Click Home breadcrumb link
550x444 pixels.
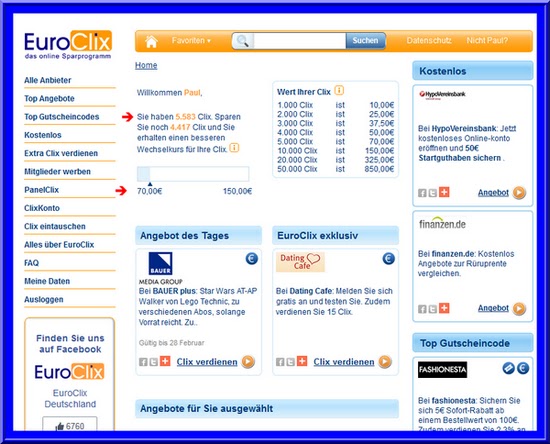coord(146,65)
